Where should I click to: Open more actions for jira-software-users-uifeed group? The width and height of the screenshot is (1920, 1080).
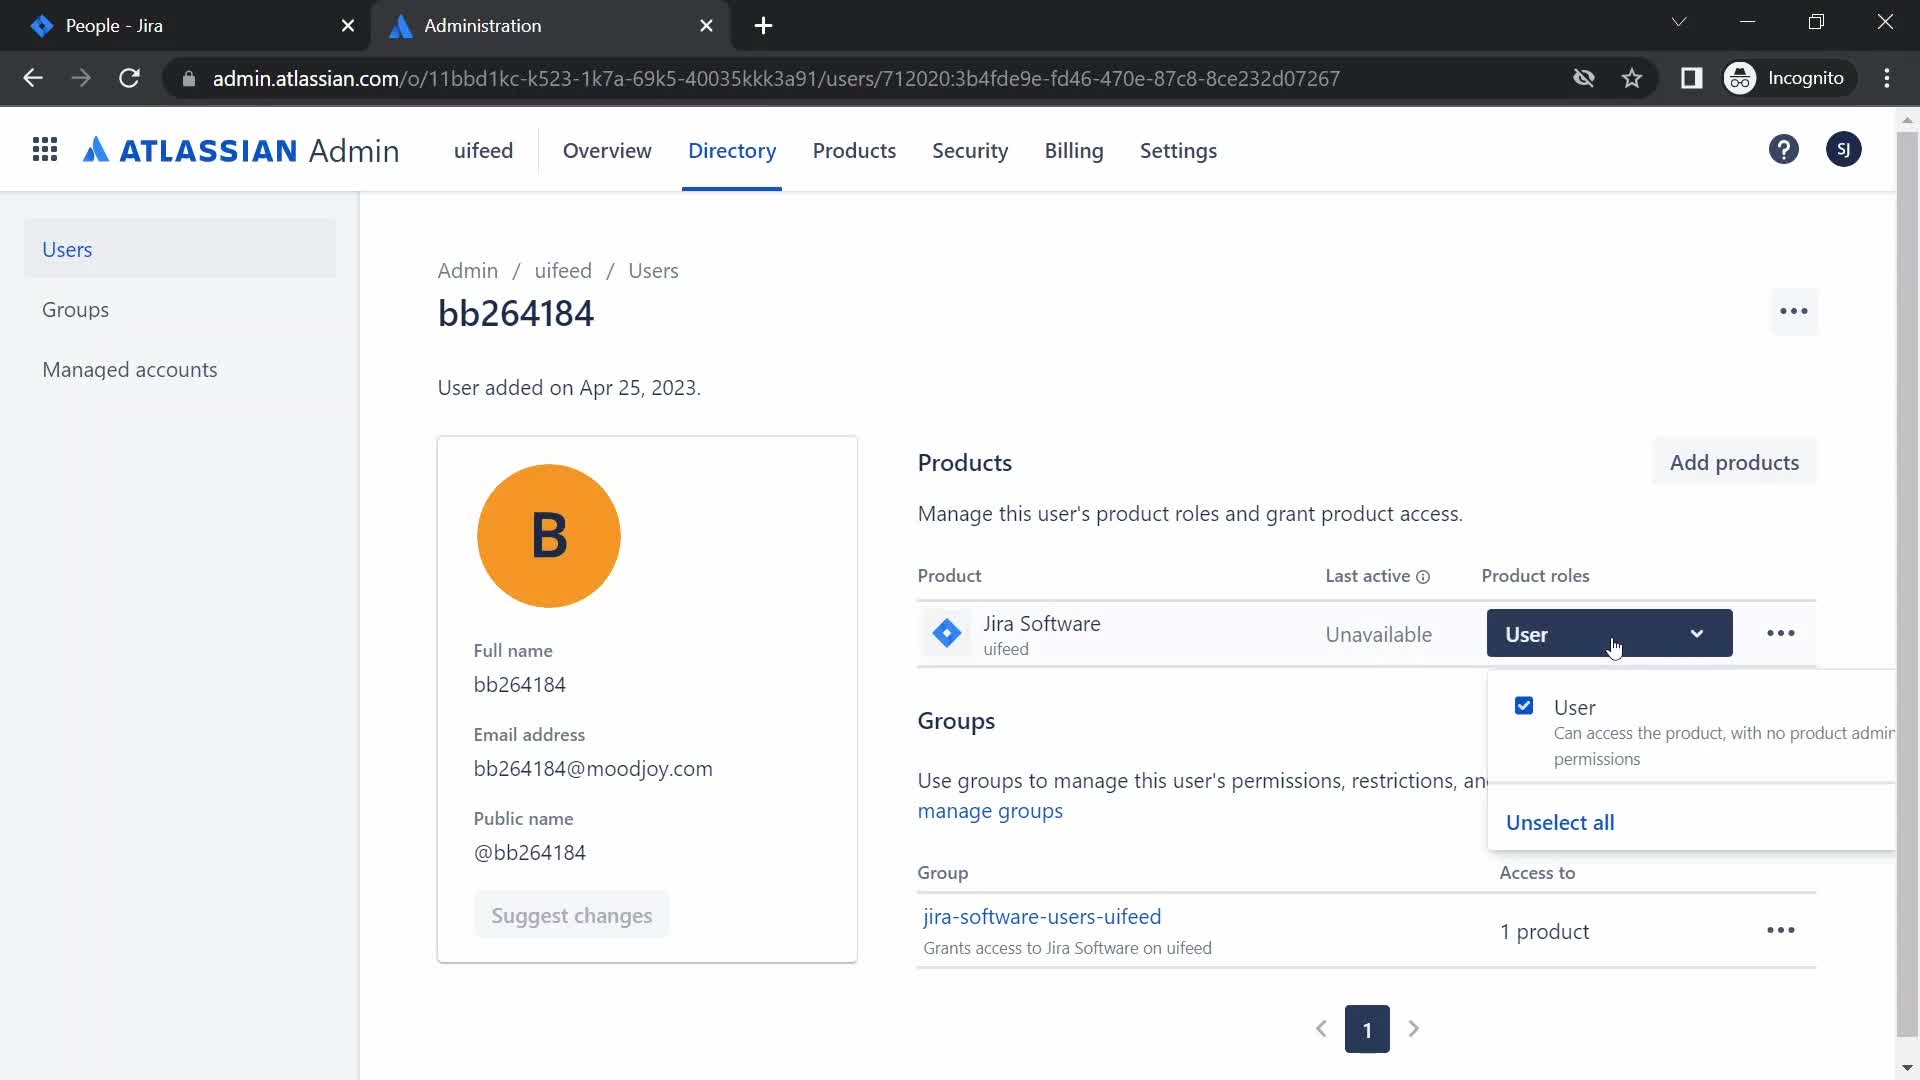1781,930
